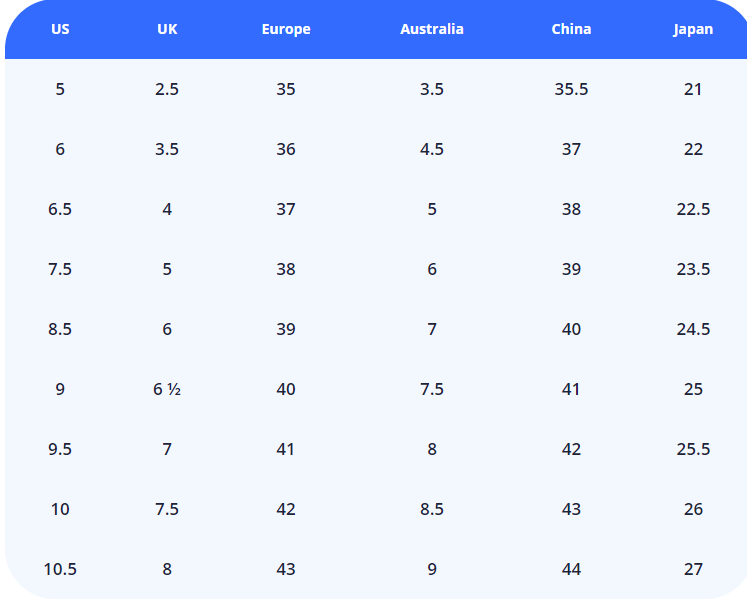The height and width of the screenshot is (609, 747).
Task: Select the US 8.5 cell
Action: pos(60,329)
